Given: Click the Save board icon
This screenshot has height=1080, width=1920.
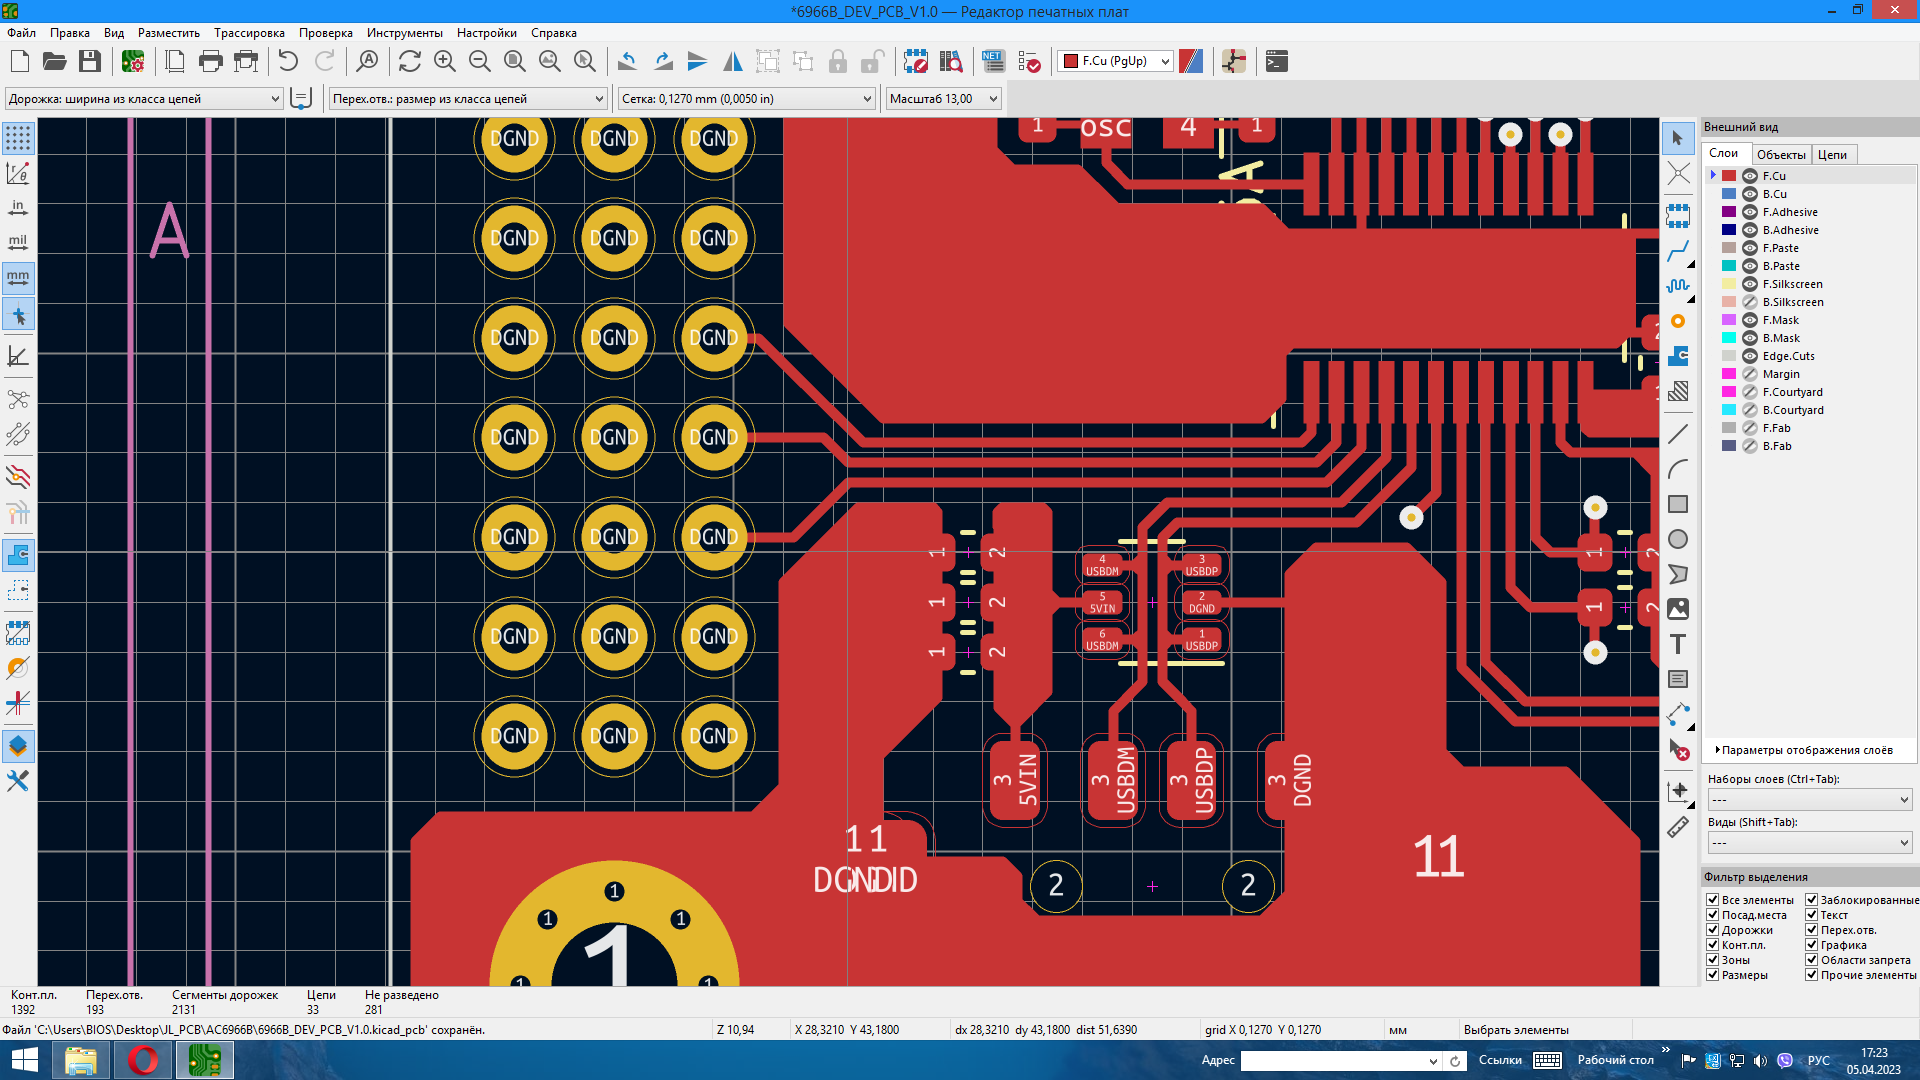Looking at the screenshot, I should click(x=90, y=62).
